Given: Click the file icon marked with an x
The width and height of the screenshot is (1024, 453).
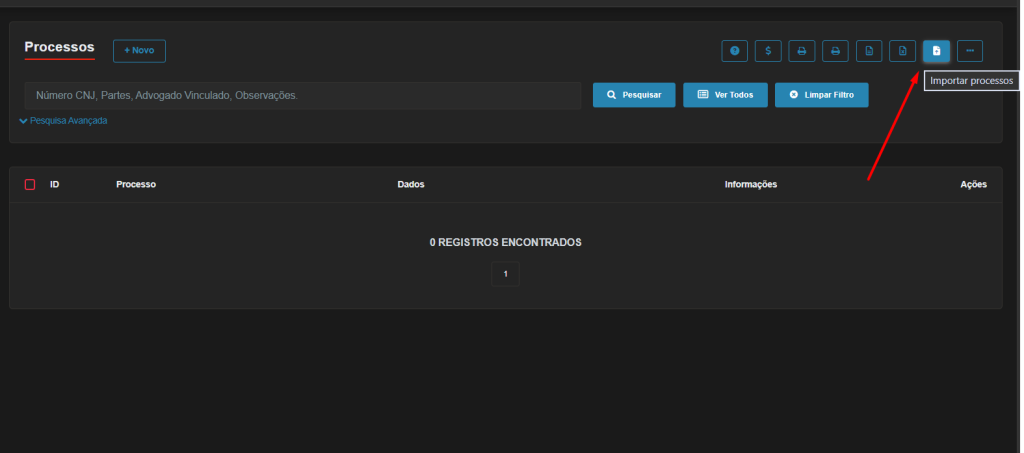Looking at the screenshot, I should 903,51.
